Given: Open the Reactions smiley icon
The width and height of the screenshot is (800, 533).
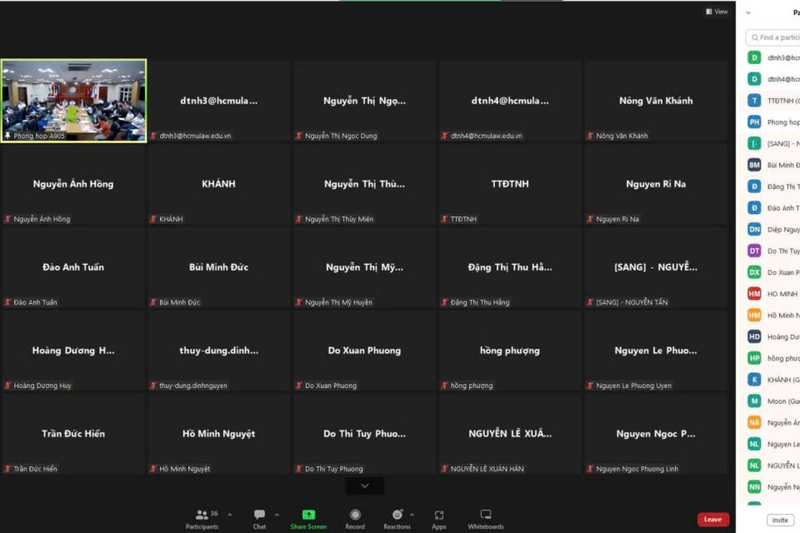Looking at the screenshot, I should click(396, 514).
